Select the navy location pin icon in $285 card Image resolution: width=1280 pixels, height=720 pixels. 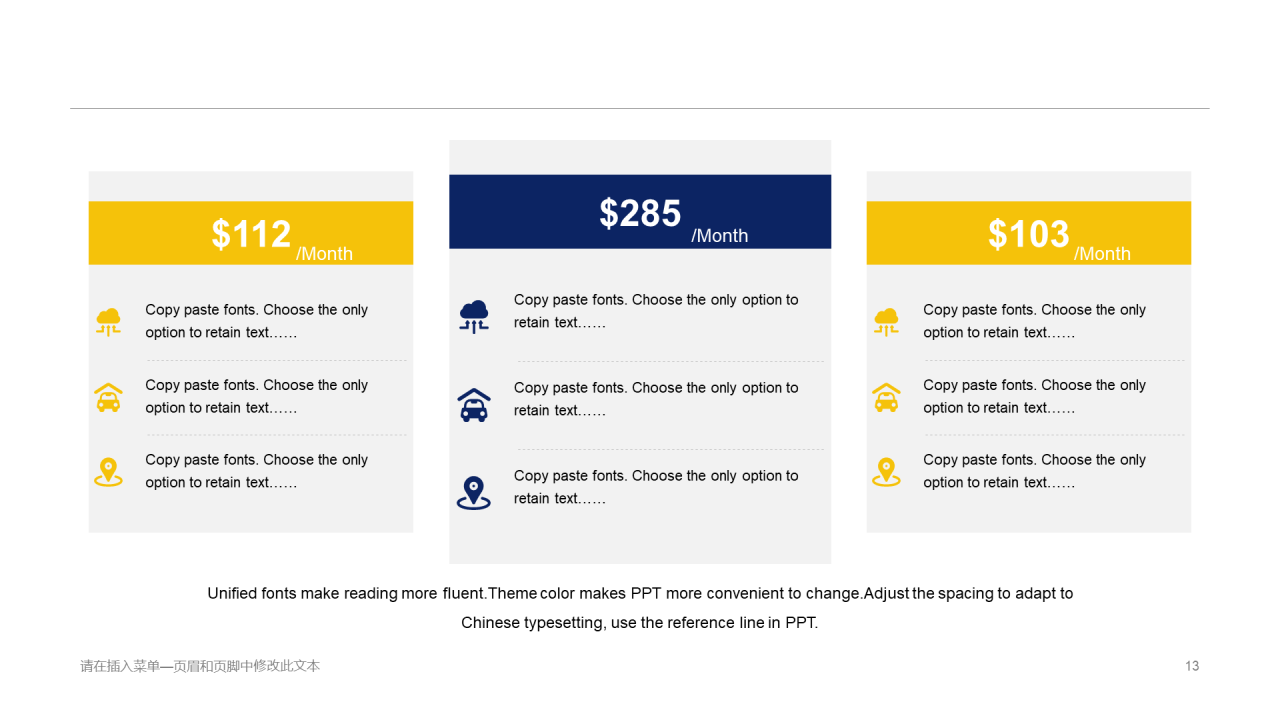coord(474,493)
